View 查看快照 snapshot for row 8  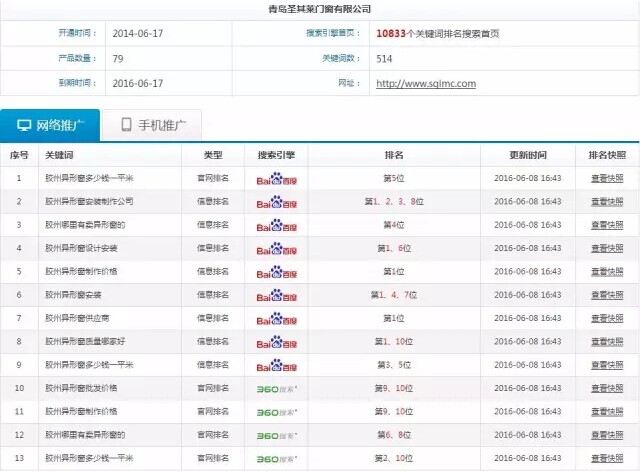pos(607,342)
